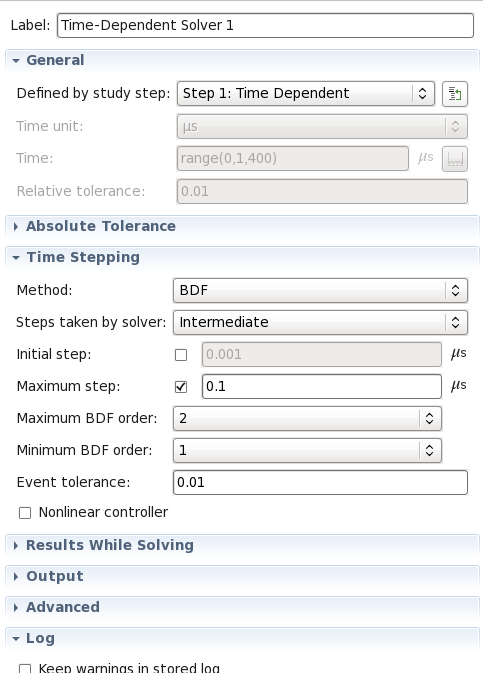Collapse the Log section
Viewport: 483px width, 673px height.
point(16,639)
